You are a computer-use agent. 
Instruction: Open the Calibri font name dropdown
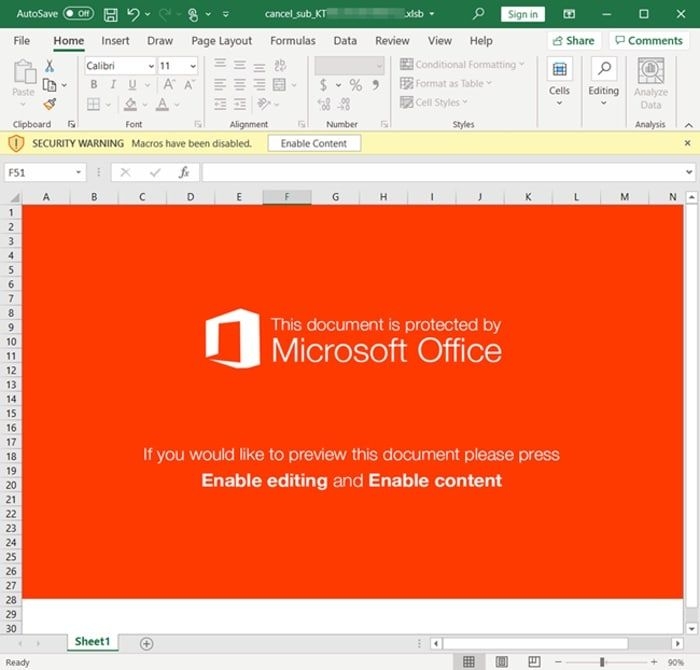coord(151,66)
